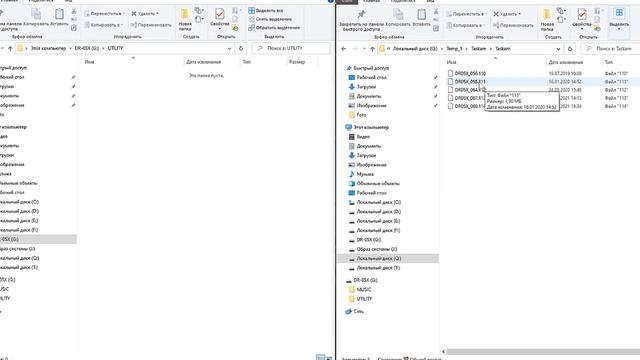Image resolution: width=640 pixels, height=360 pixels.
Task: Go back in right Taskam window
Action: pyautogui.click(x=344, y=49)
